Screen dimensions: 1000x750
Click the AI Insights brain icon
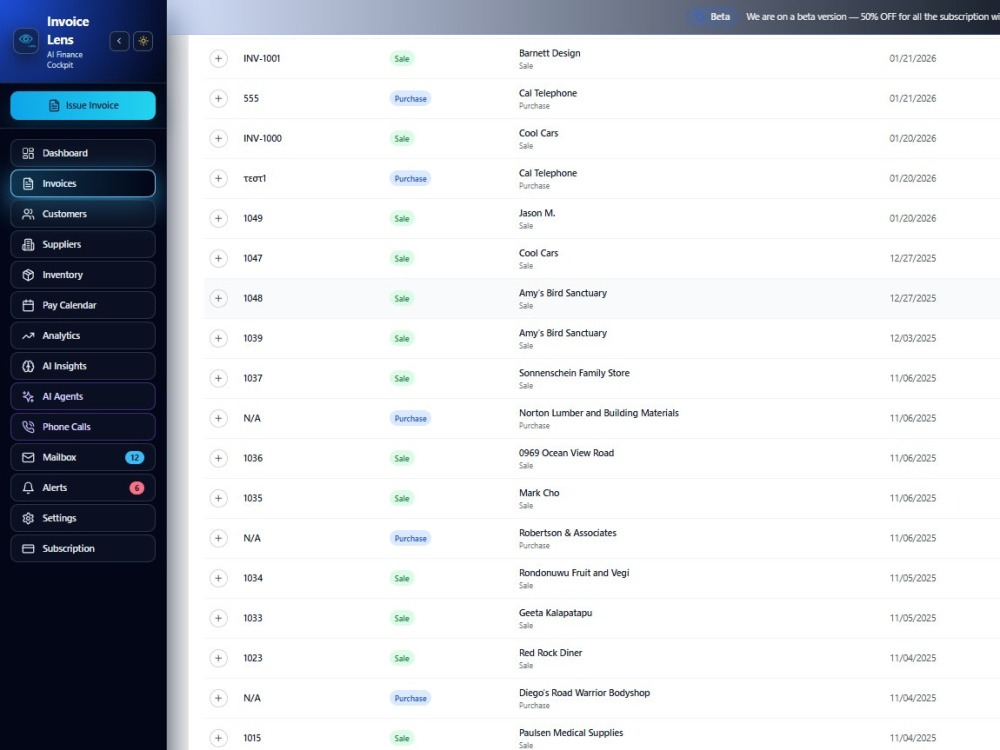[28, 366]
